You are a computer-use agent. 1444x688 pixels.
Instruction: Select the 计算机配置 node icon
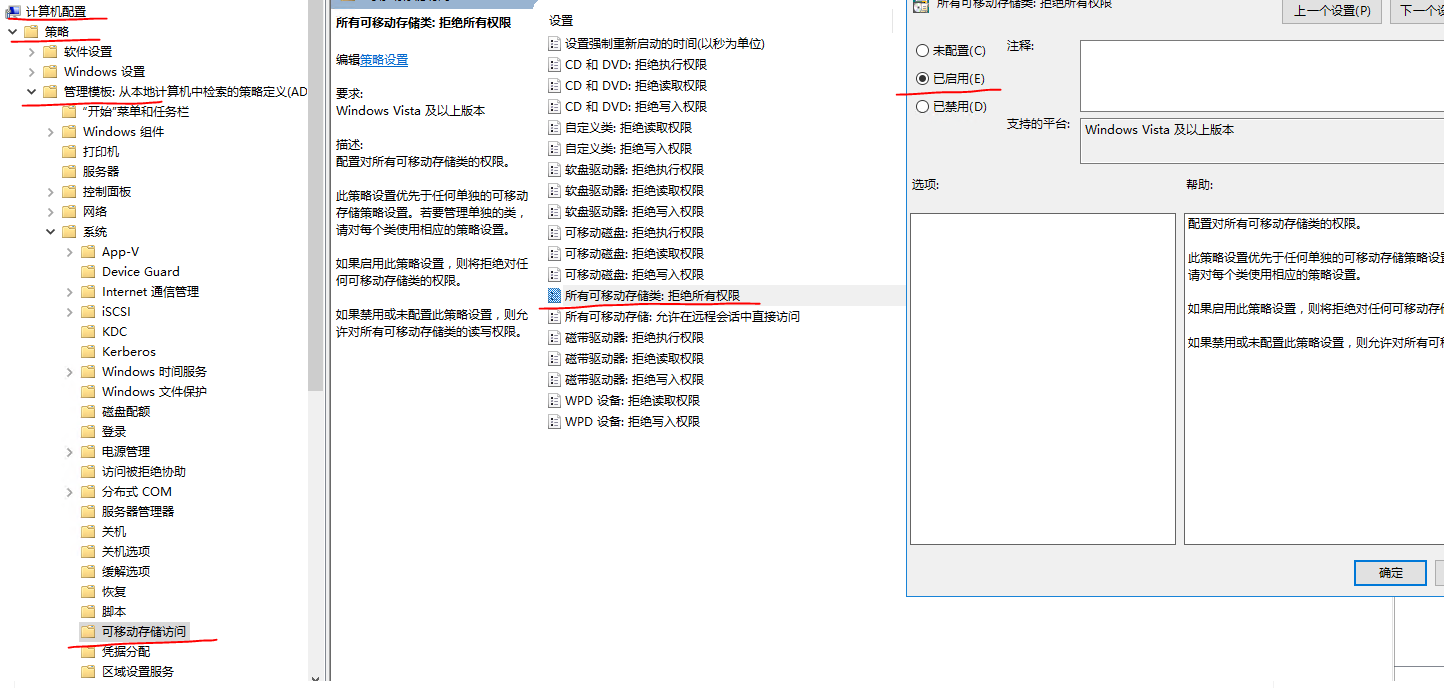tap(13, 11)
